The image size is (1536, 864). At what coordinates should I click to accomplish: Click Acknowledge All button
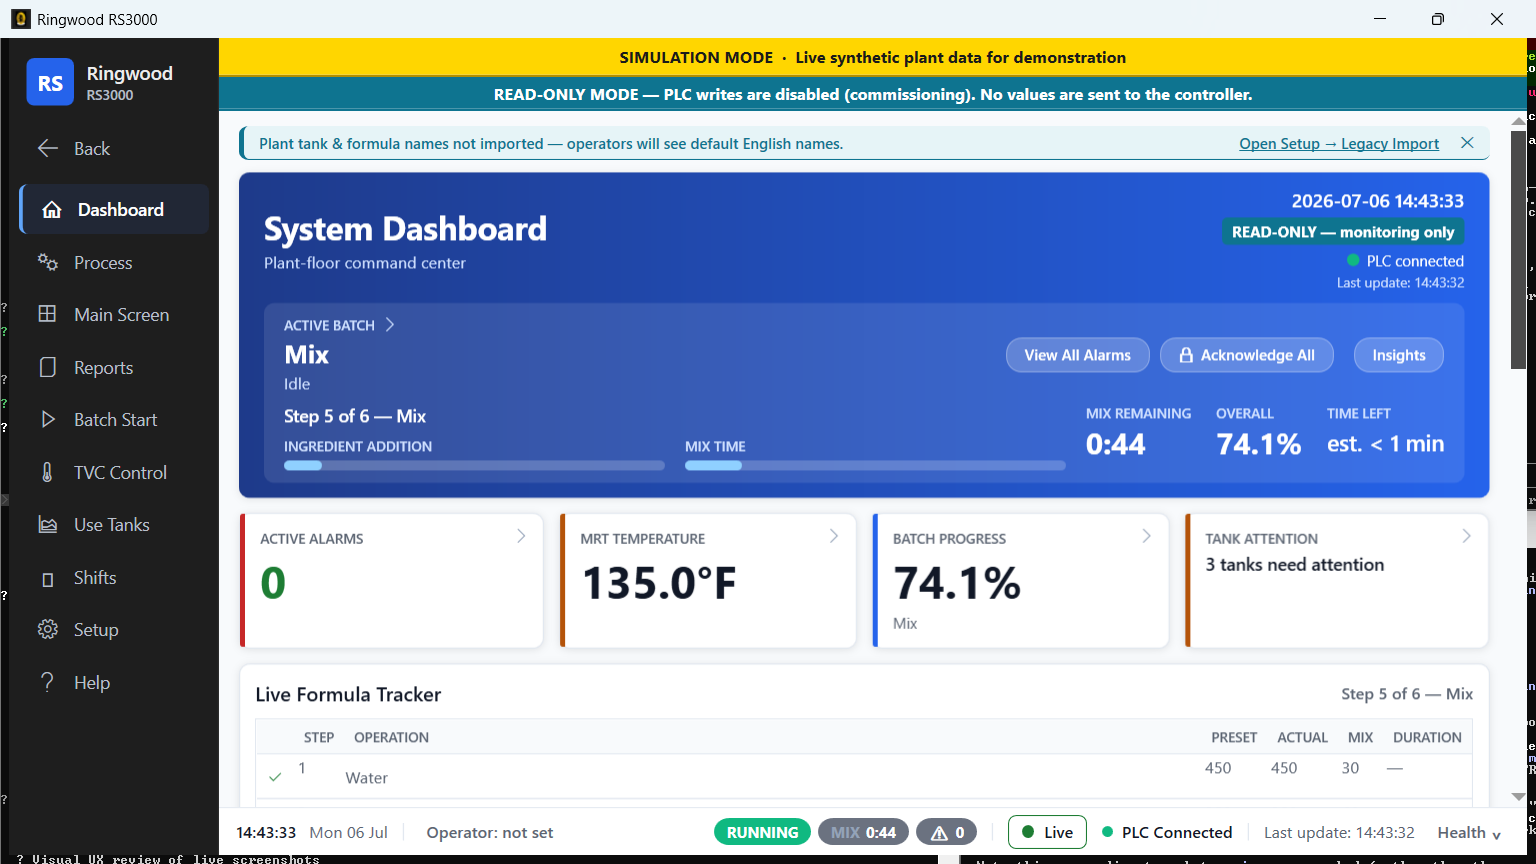[1246, 355]
